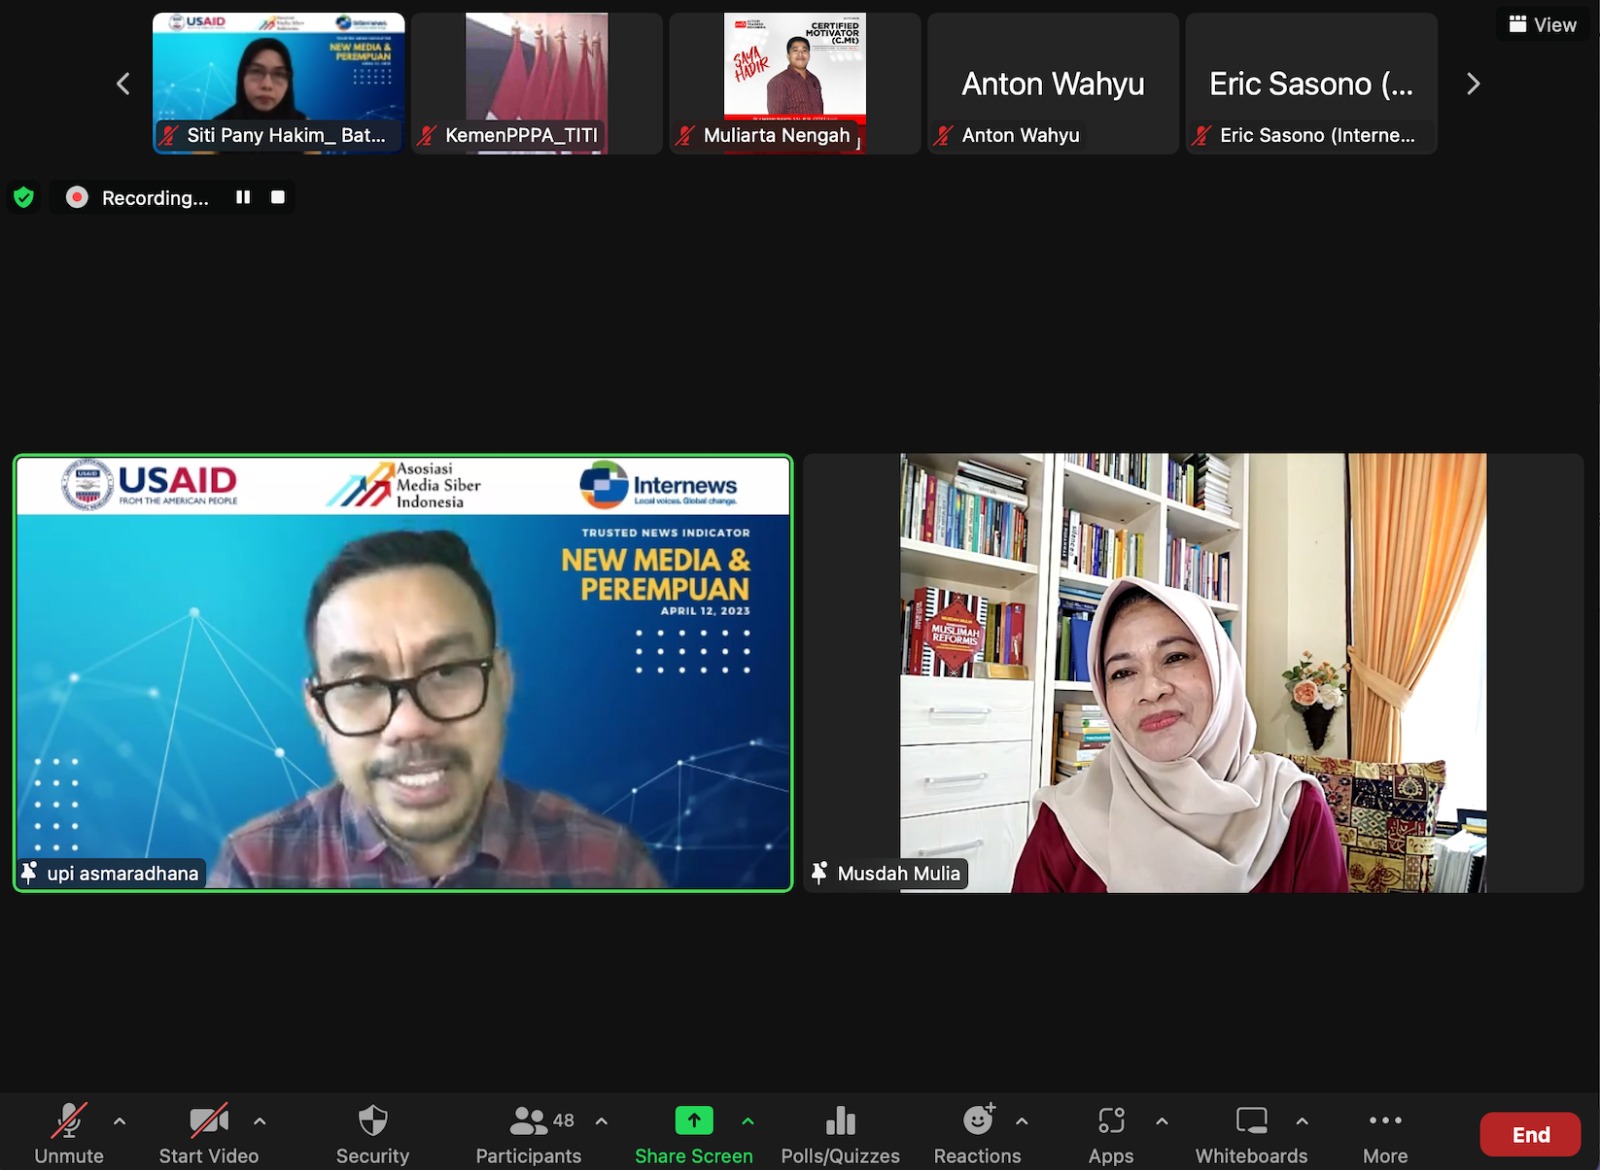Screen dimensions: 1600x1170
Task: Unmute the microphone
Action: tap(69, 1135)
